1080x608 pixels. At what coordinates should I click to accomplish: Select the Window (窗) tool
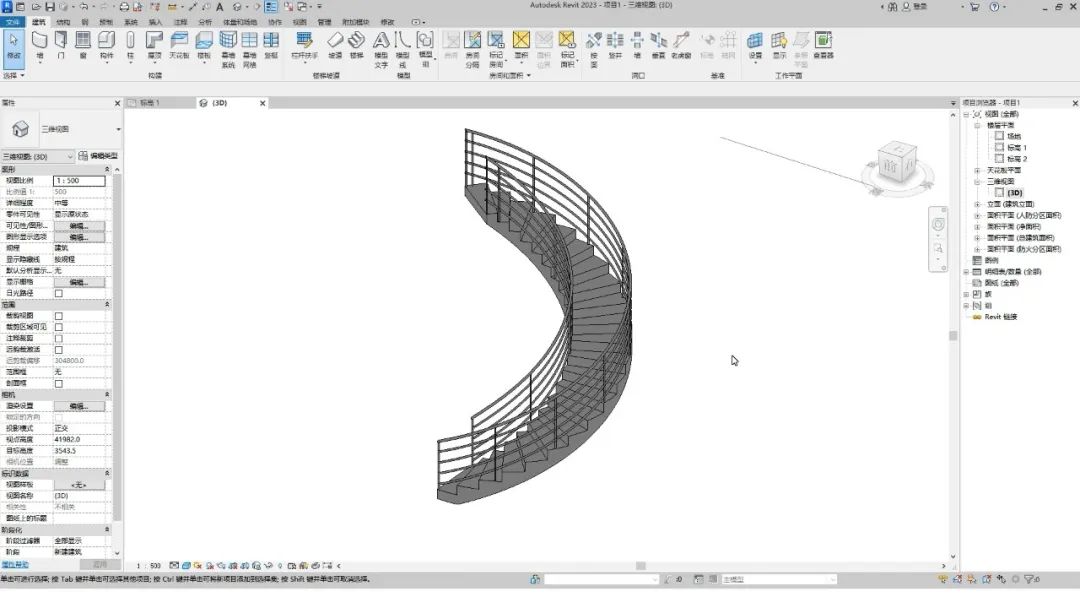(x=83, y=45)
